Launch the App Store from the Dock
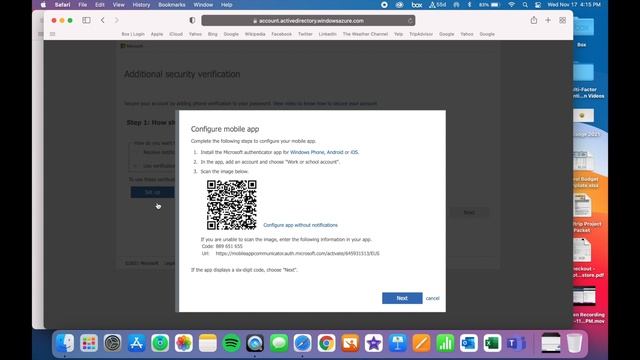640x360 pixels. click(136, 343)
